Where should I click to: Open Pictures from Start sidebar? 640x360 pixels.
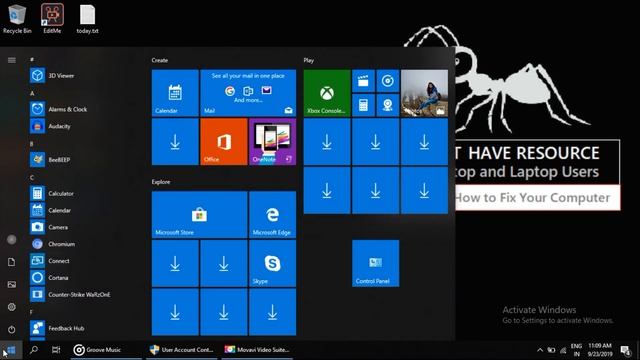coord(11,284)
